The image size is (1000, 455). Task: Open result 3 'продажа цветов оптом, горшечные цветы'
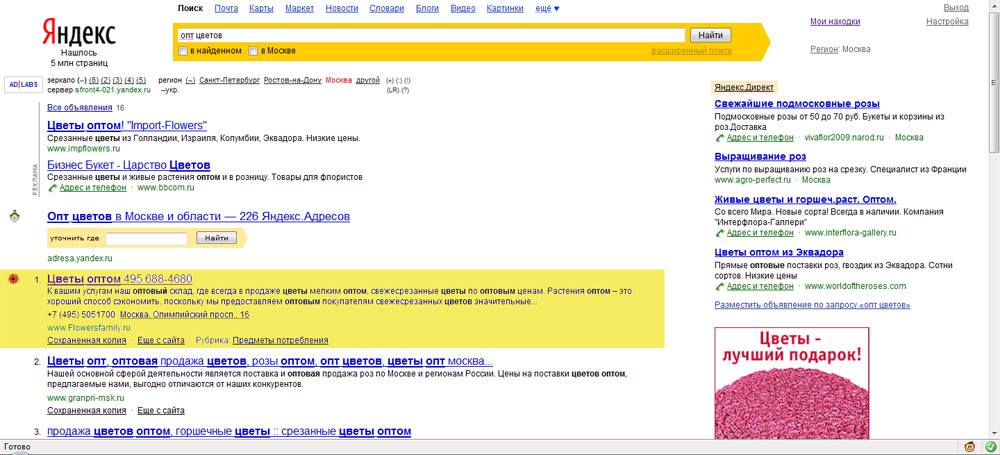(229, 432)
